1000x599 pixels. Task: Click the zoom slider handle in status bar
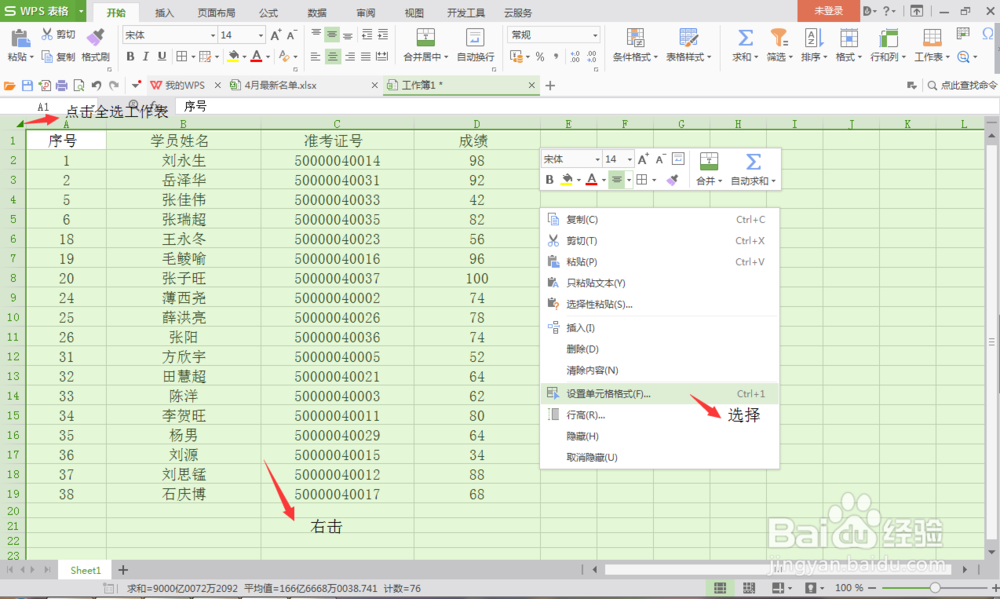click(x=934, y=588)
